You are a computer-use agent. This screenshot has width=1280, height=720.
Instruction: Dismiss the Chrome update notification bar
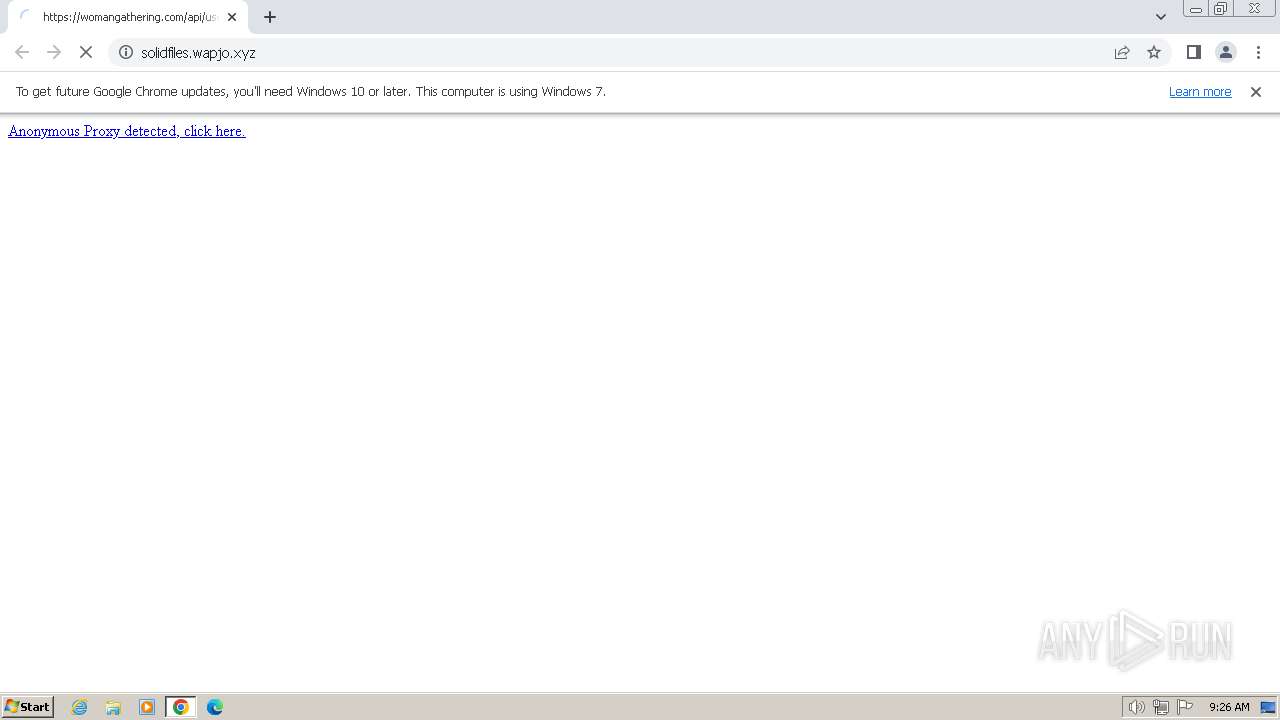[1256, 91]
